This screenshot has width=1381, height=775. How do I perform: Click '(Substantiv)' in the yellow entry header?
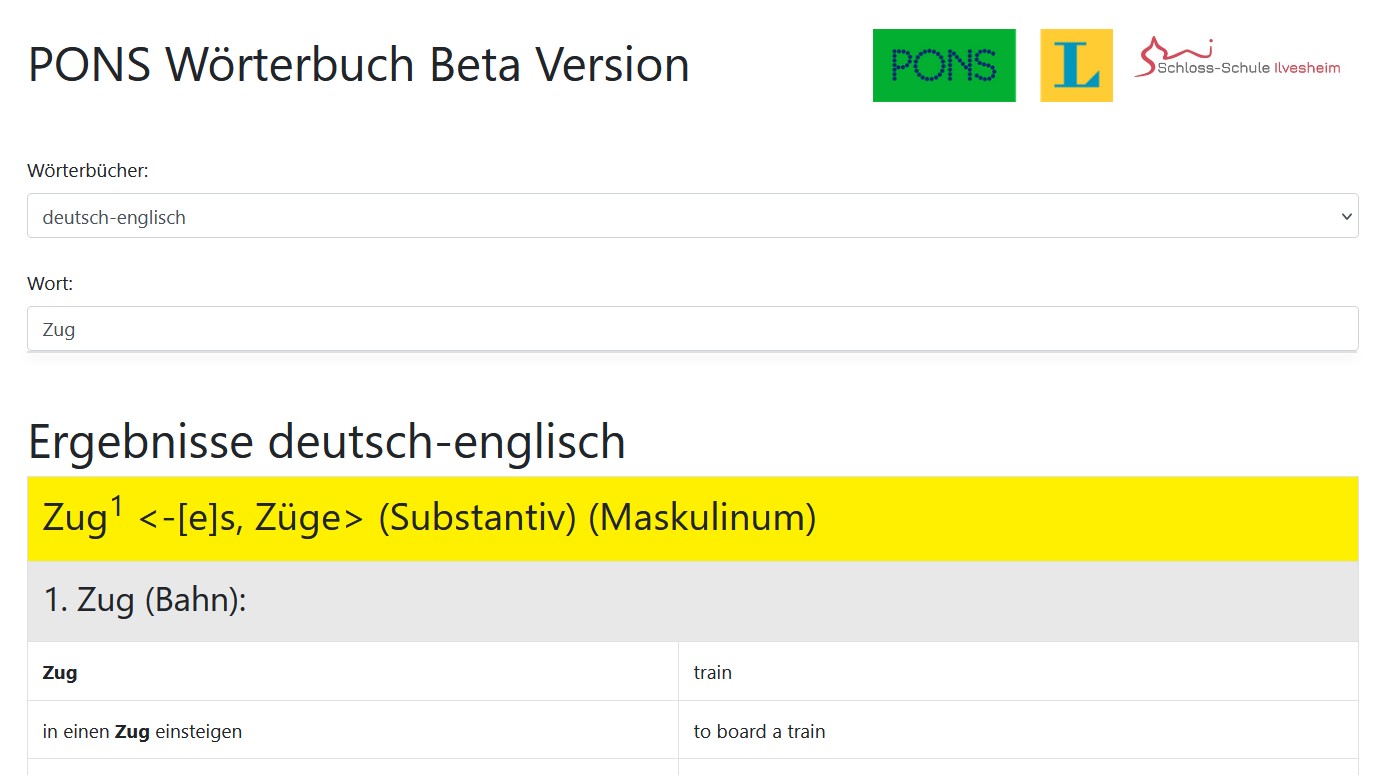pyautogui.click(x=477, y=519)
